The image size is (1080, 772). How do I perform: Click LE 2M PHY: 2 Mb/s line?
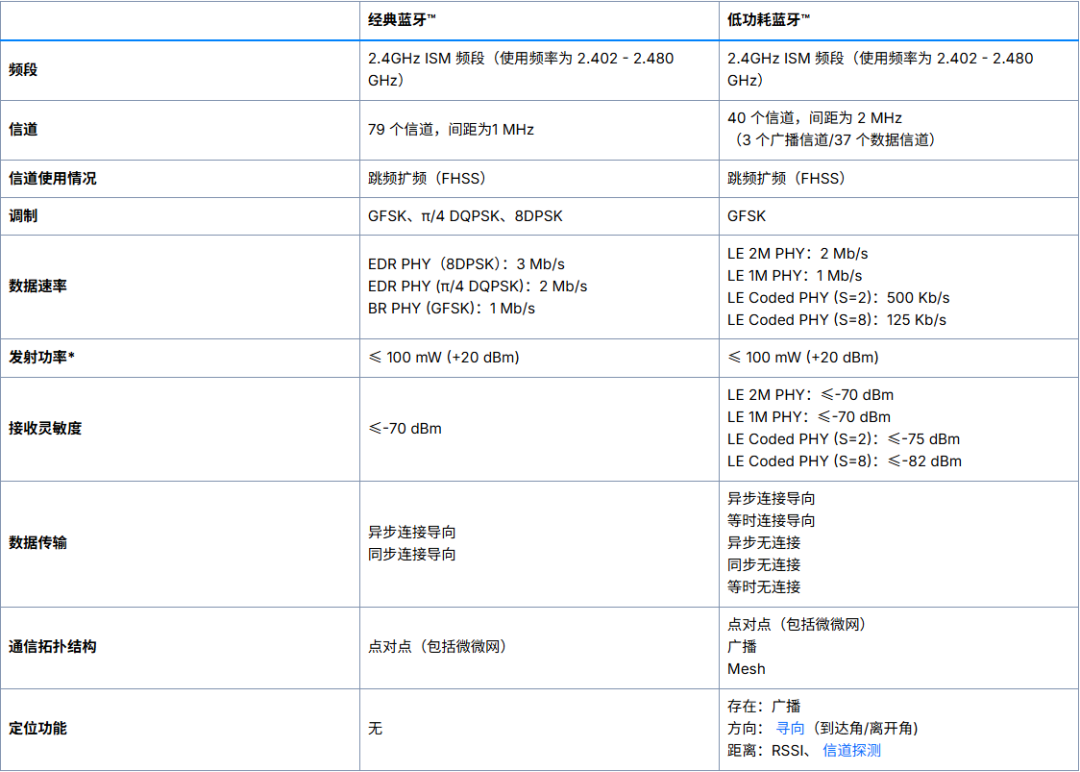tap(798, 253)
